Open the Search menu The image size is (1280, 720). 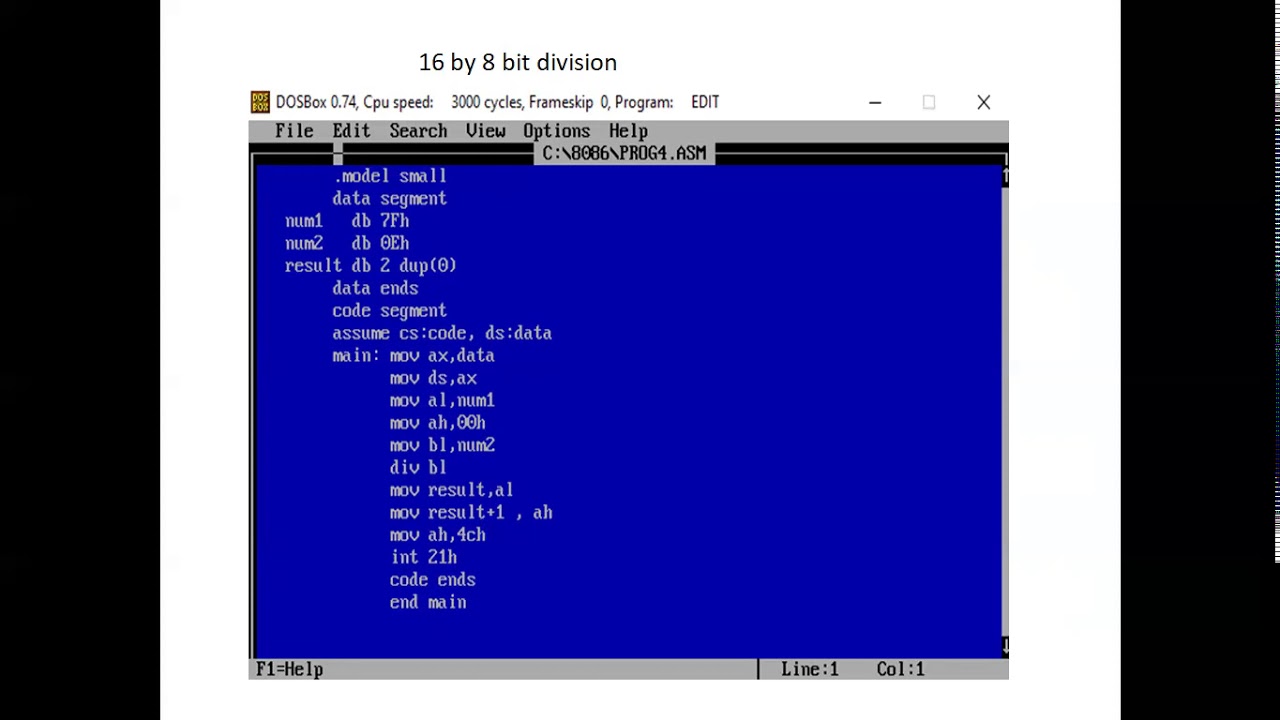pyautogui.click(x=418, y=131)
